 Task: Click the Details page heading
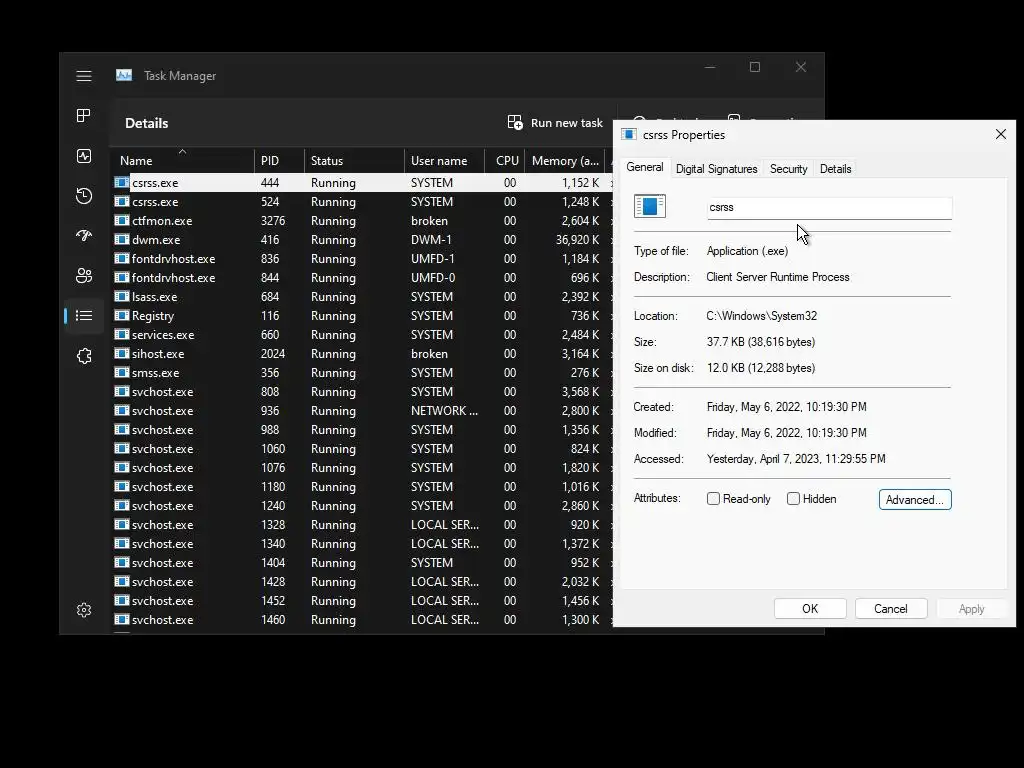pyautogui.click(x=146, y=123)
